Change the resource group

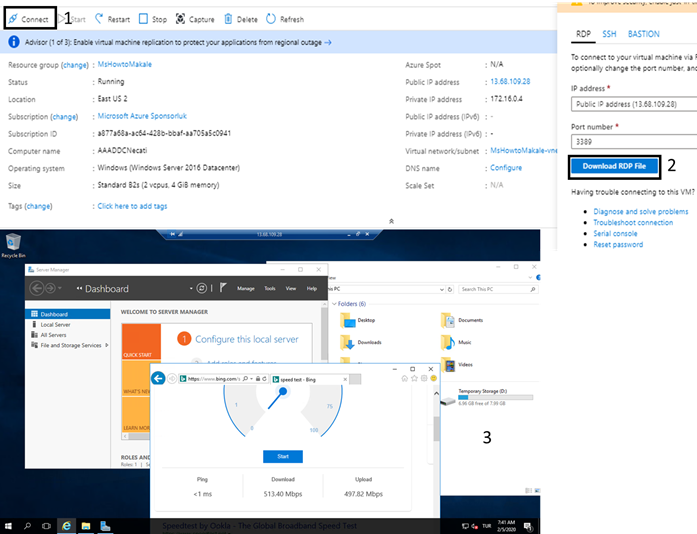75,65
